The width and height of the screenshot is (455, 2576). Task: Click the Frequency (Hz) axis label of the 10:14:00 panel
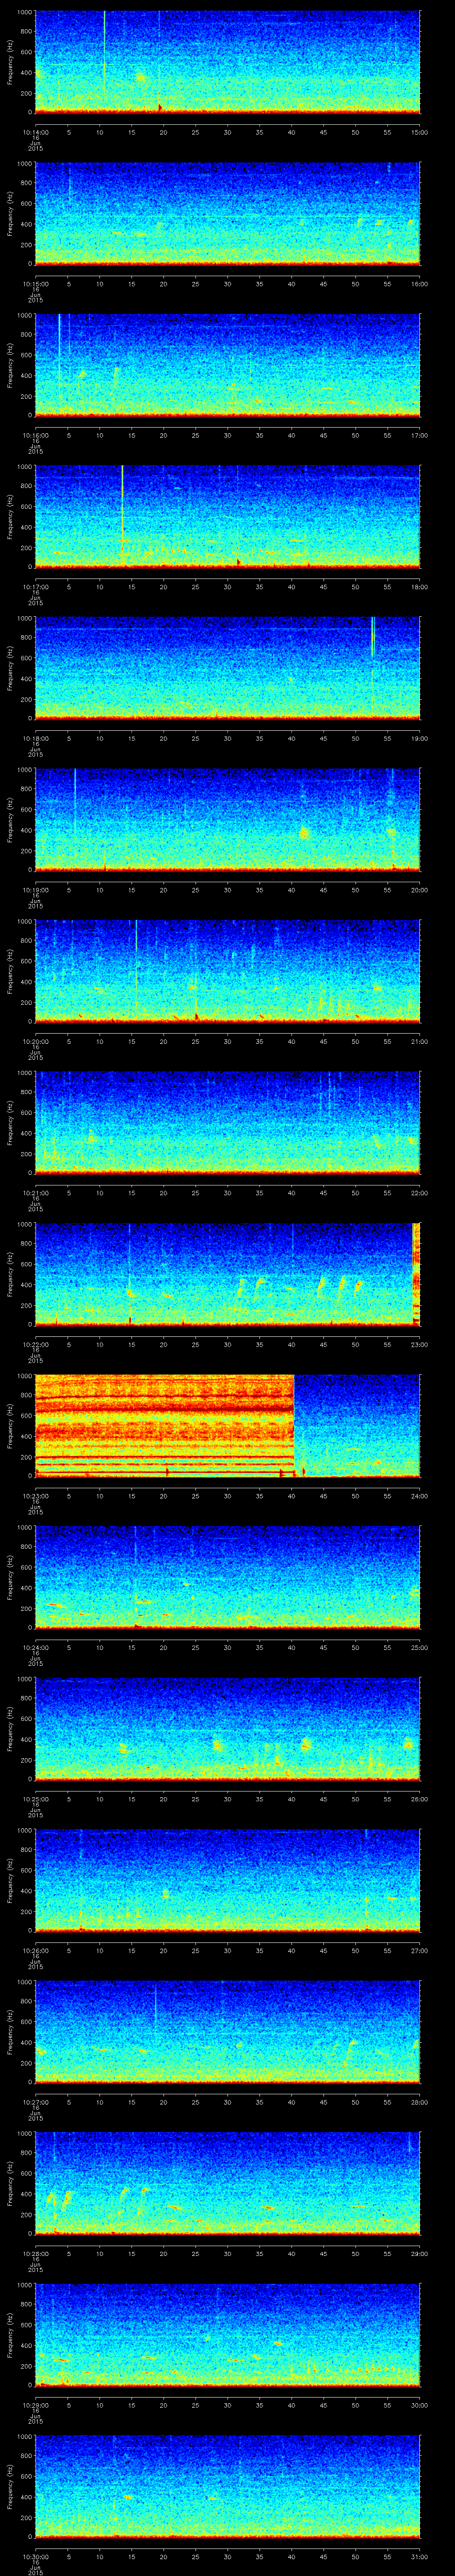[x=10, y=62]
